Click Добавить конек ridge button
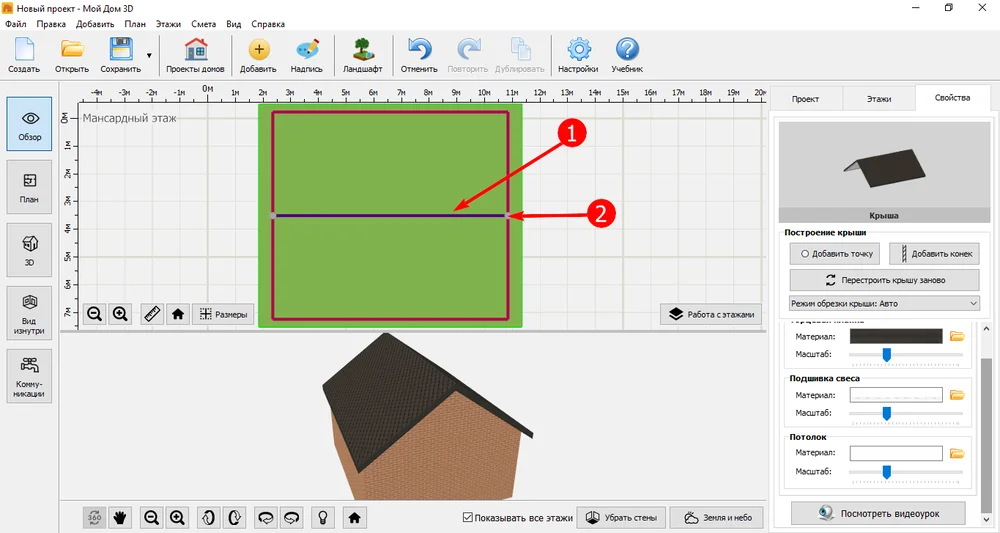 point(934,254)
